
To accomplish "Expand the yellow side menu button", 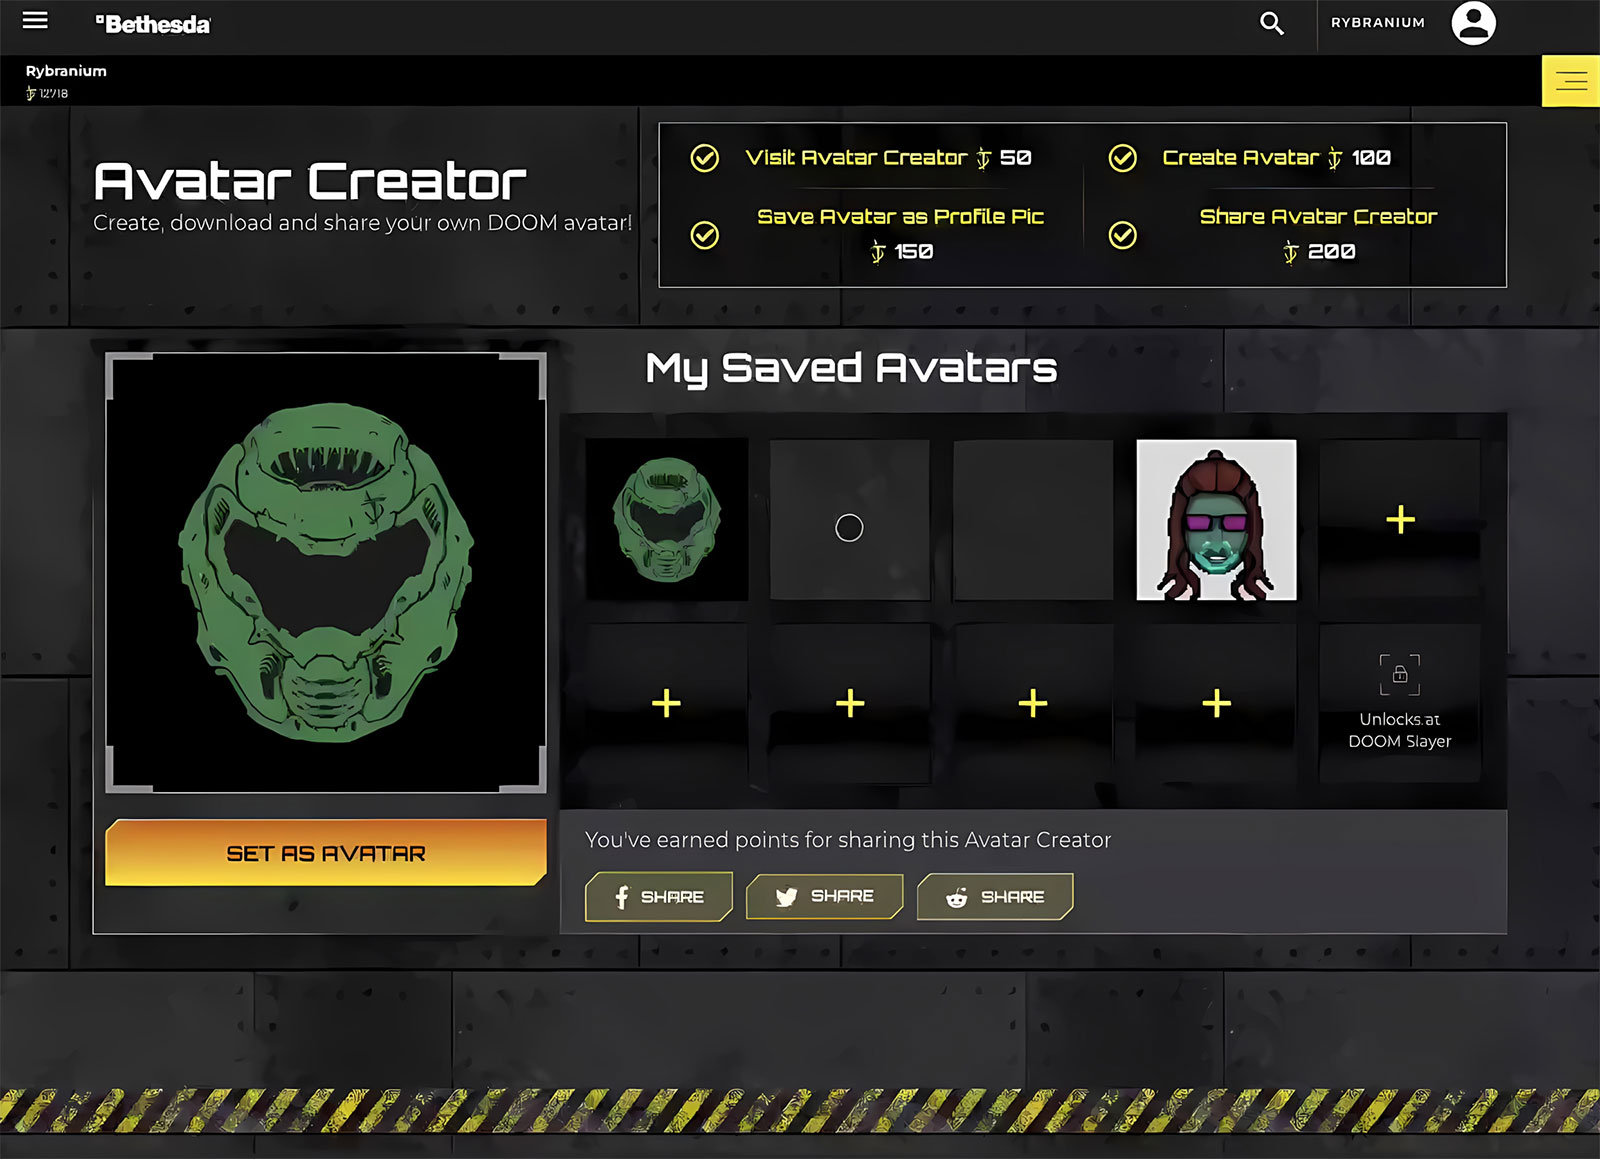I will pyautogui.click(x=1570, y=81).
